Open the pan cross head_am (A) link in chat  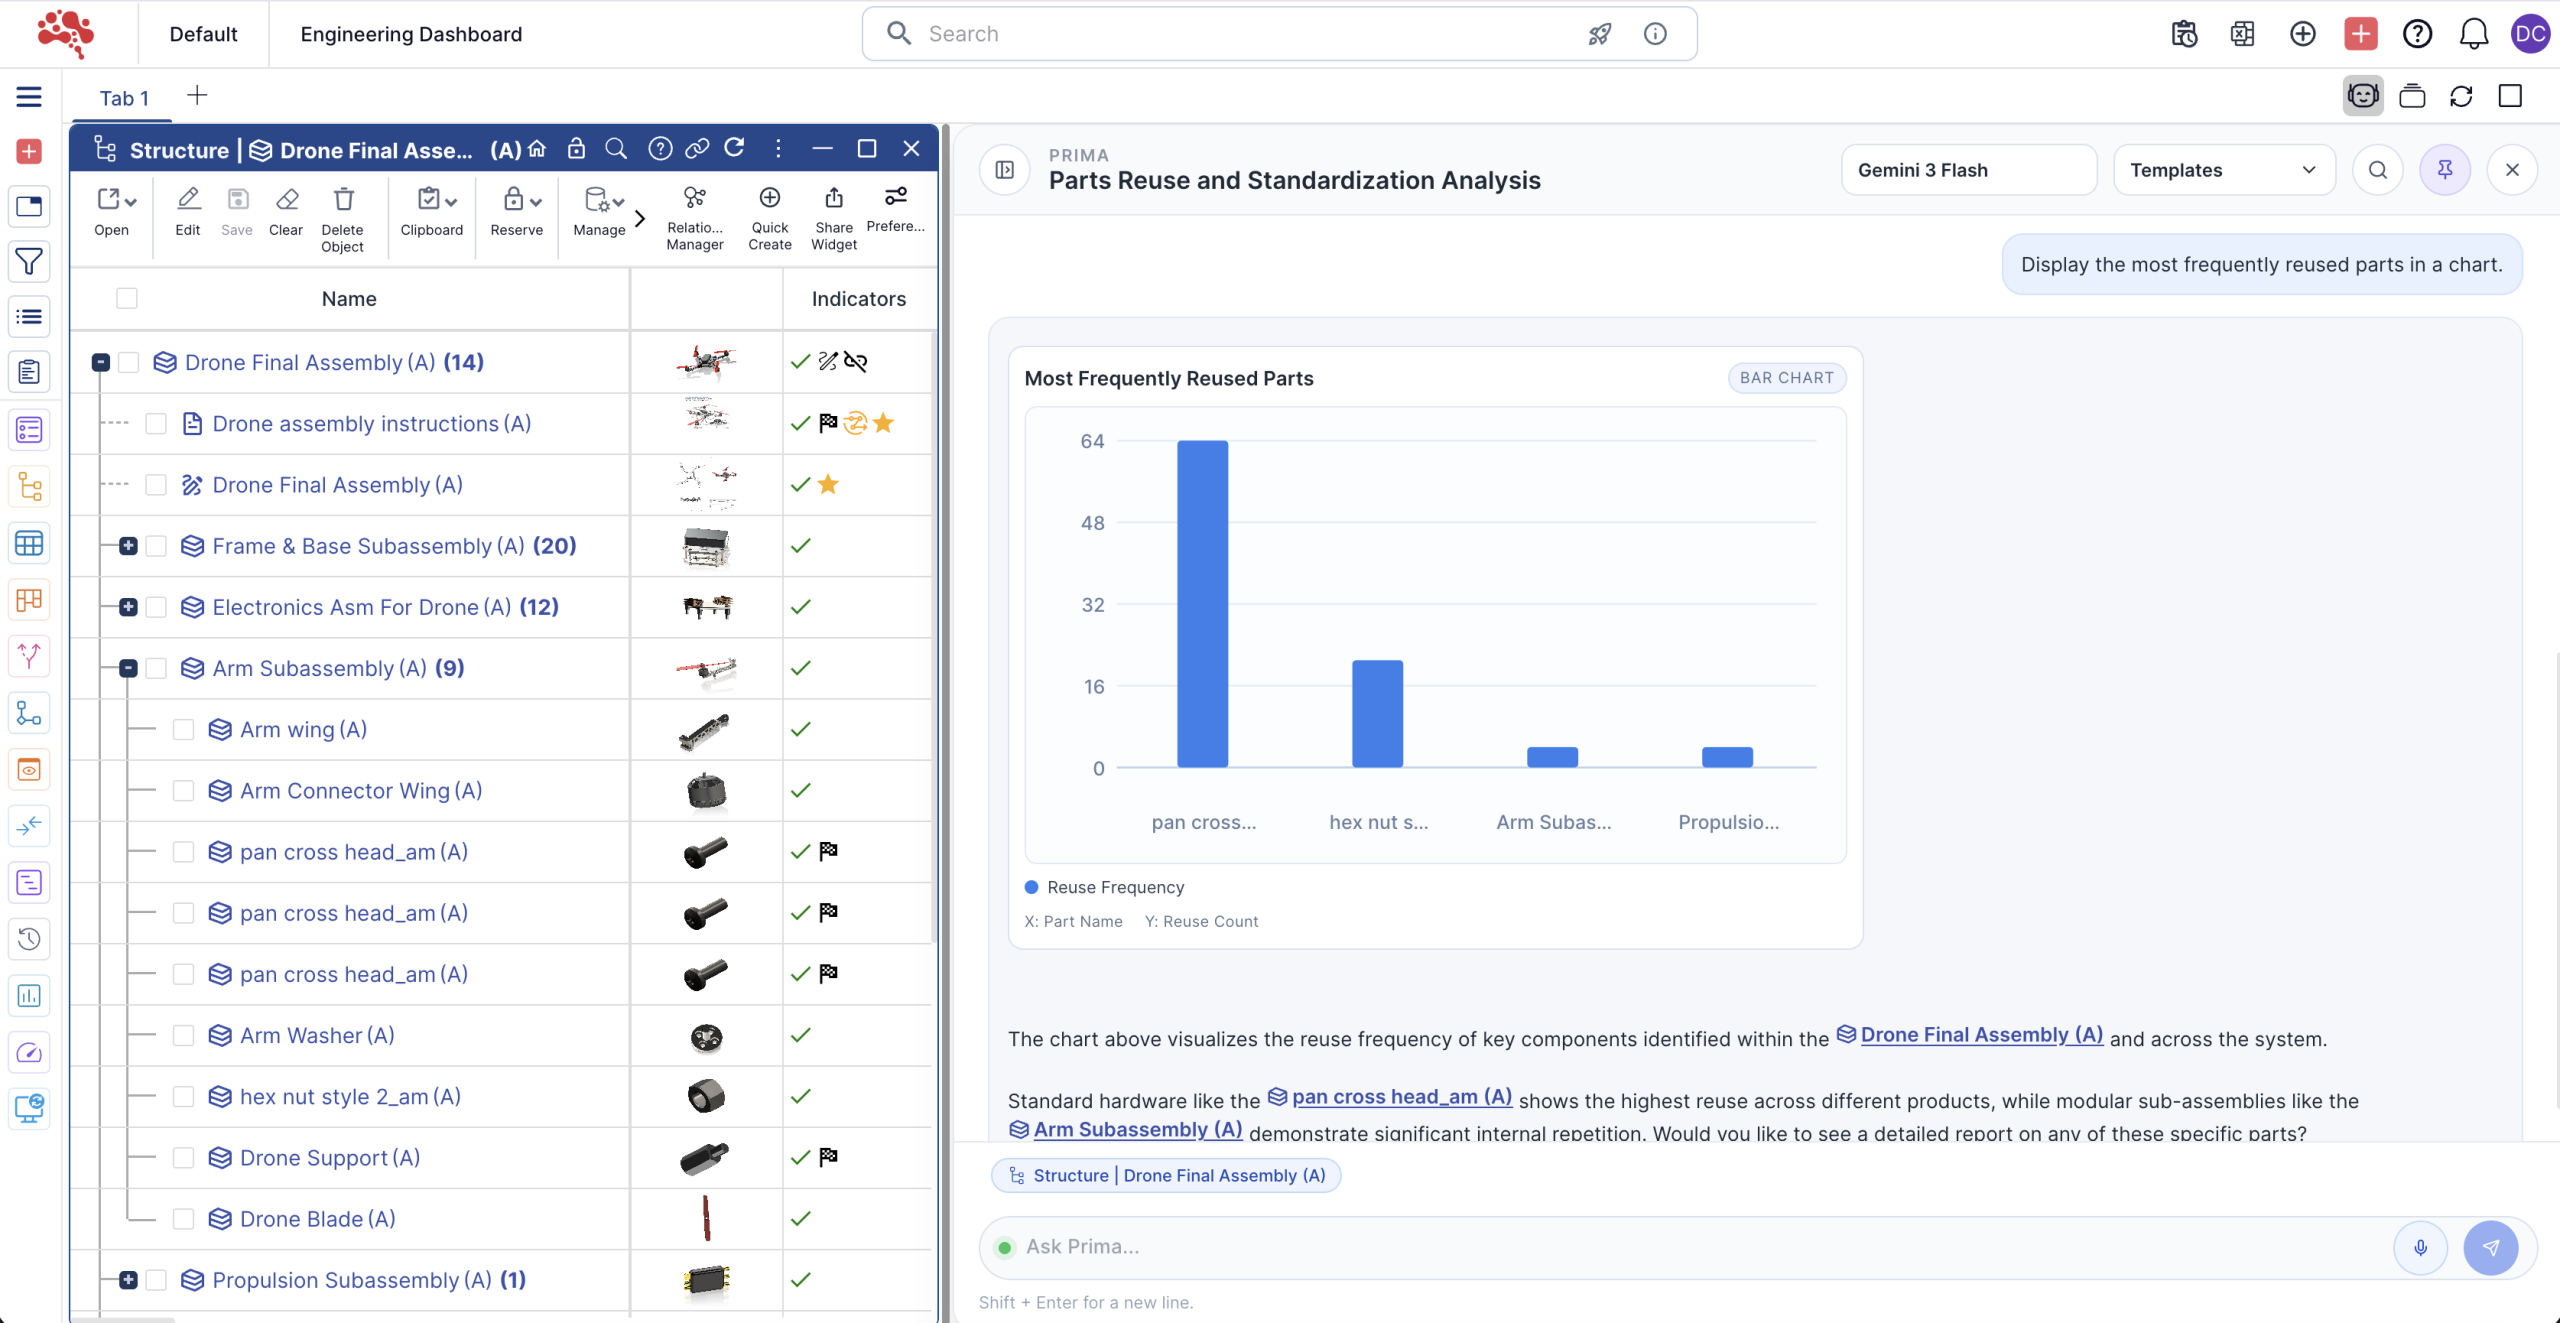[x=1400, y=1097]
